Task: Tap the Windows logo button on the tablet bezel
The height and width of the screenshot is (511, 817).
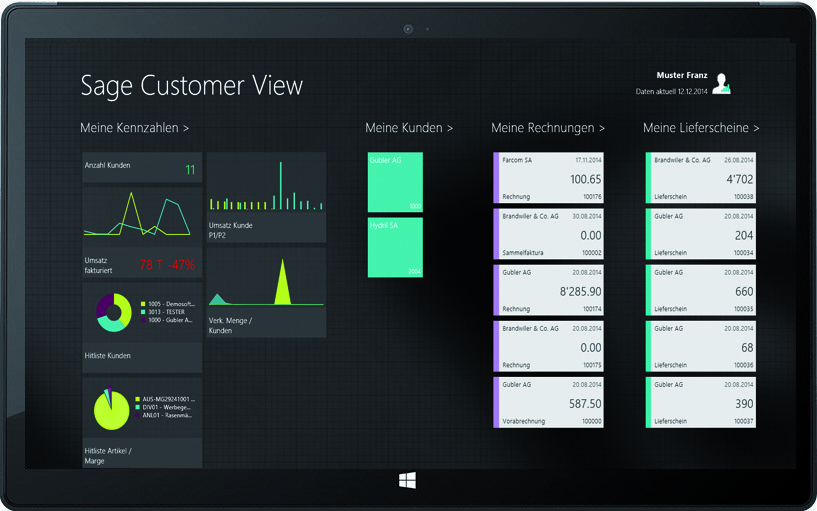Action: [x=407, y=480]
